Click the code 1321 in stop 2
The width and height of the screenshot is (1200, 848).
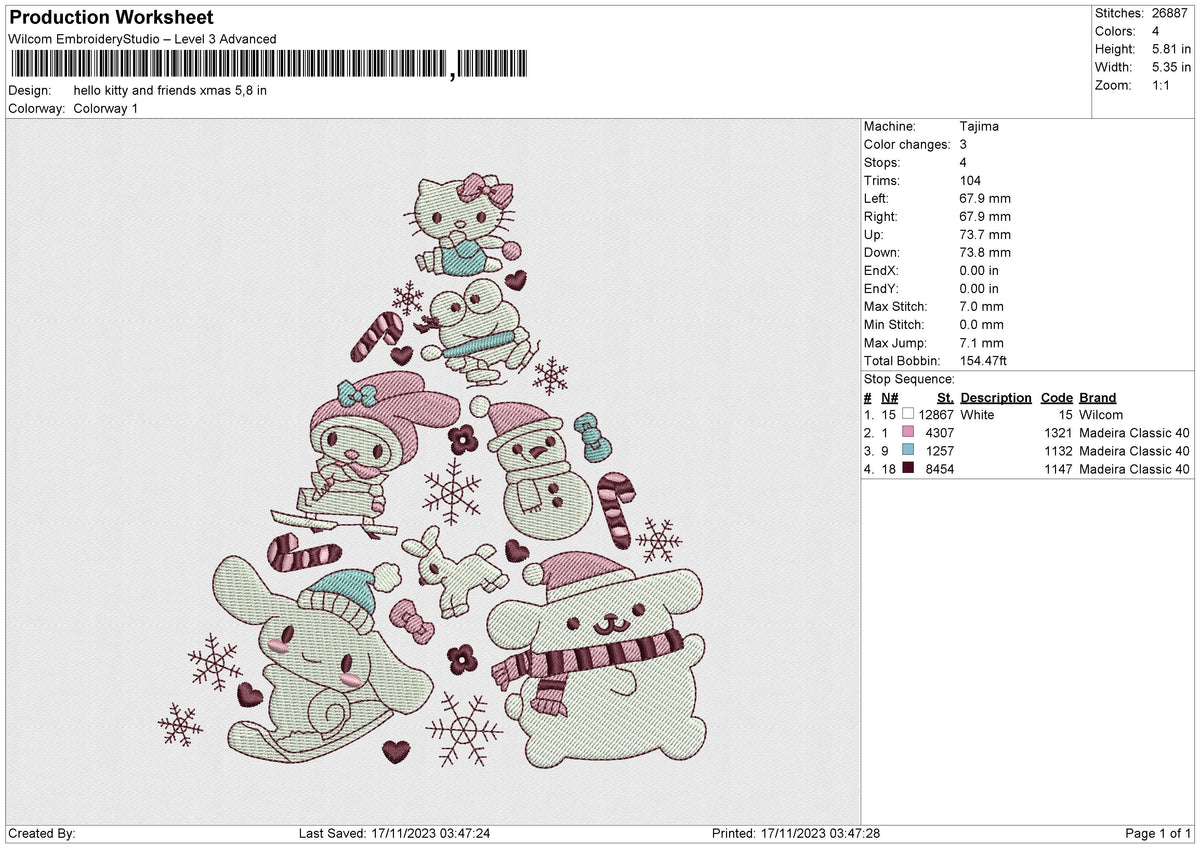[1058, 432]
